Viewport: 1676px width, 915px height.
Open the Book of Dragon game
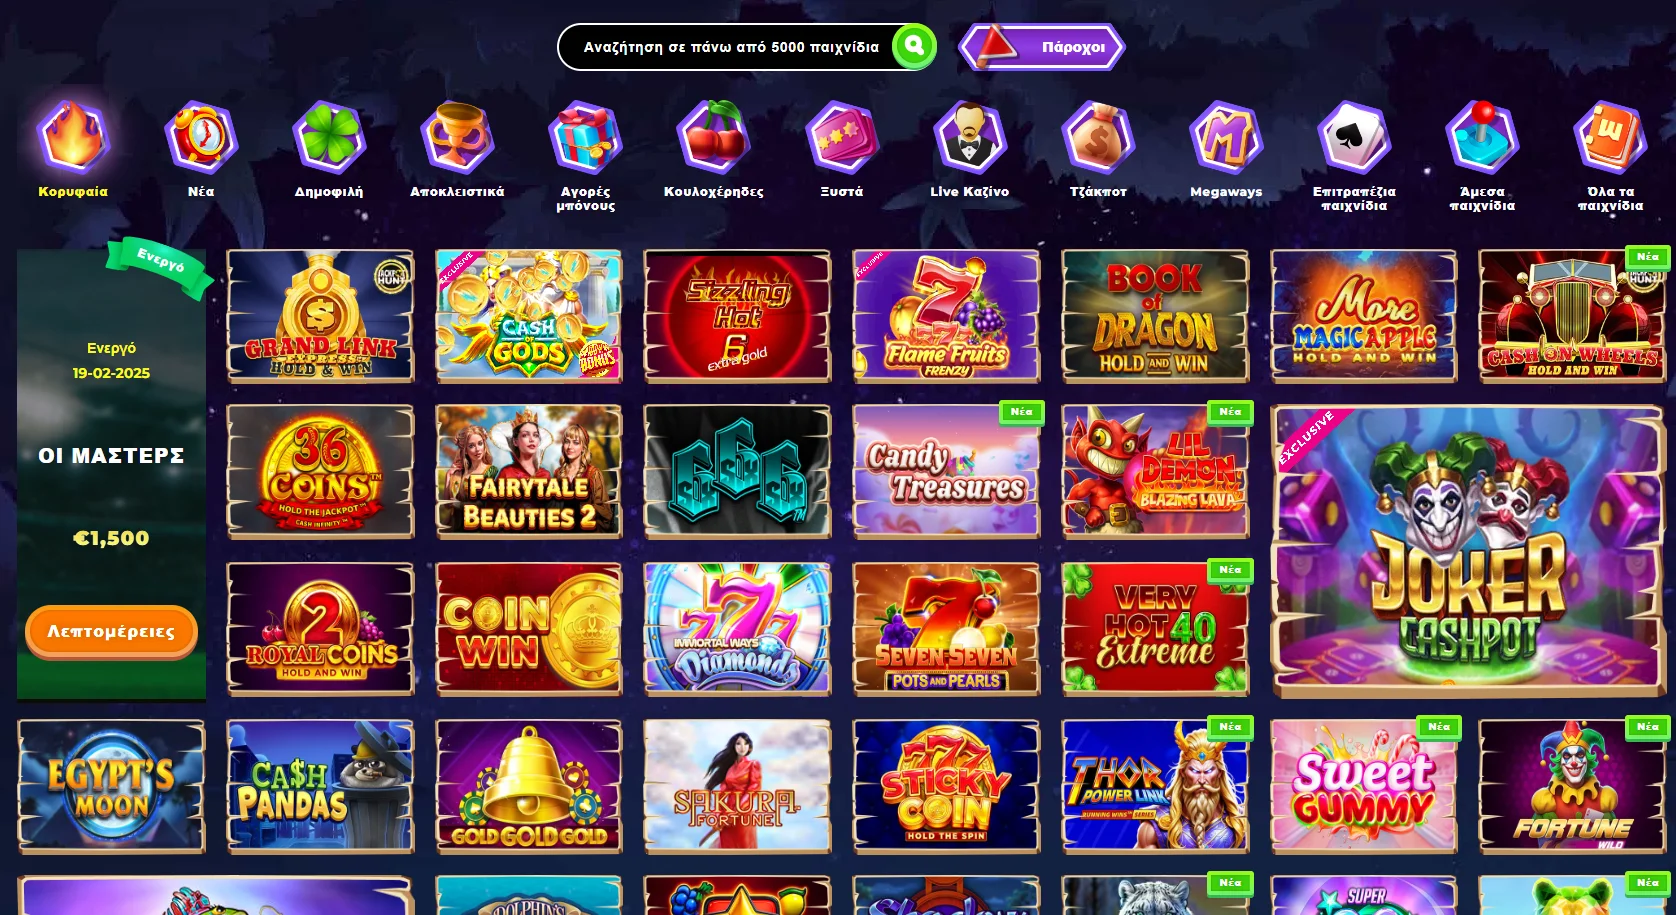[x=1155, y=316]
